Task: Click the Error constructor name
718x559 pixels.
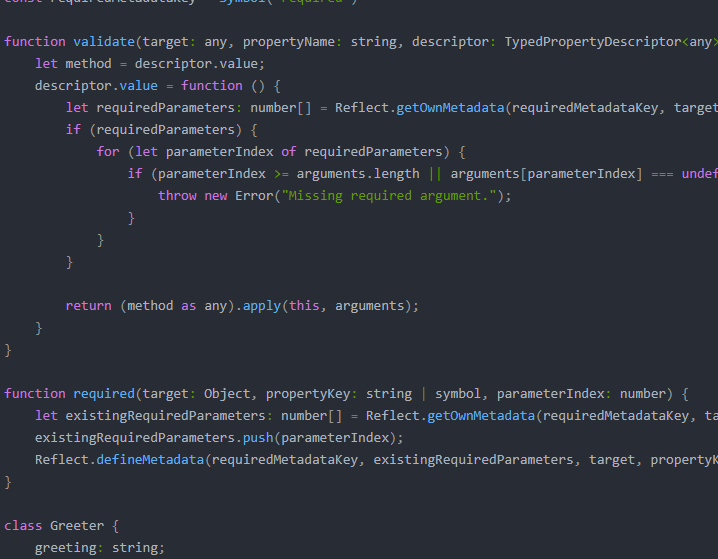Action: point(254,195)
